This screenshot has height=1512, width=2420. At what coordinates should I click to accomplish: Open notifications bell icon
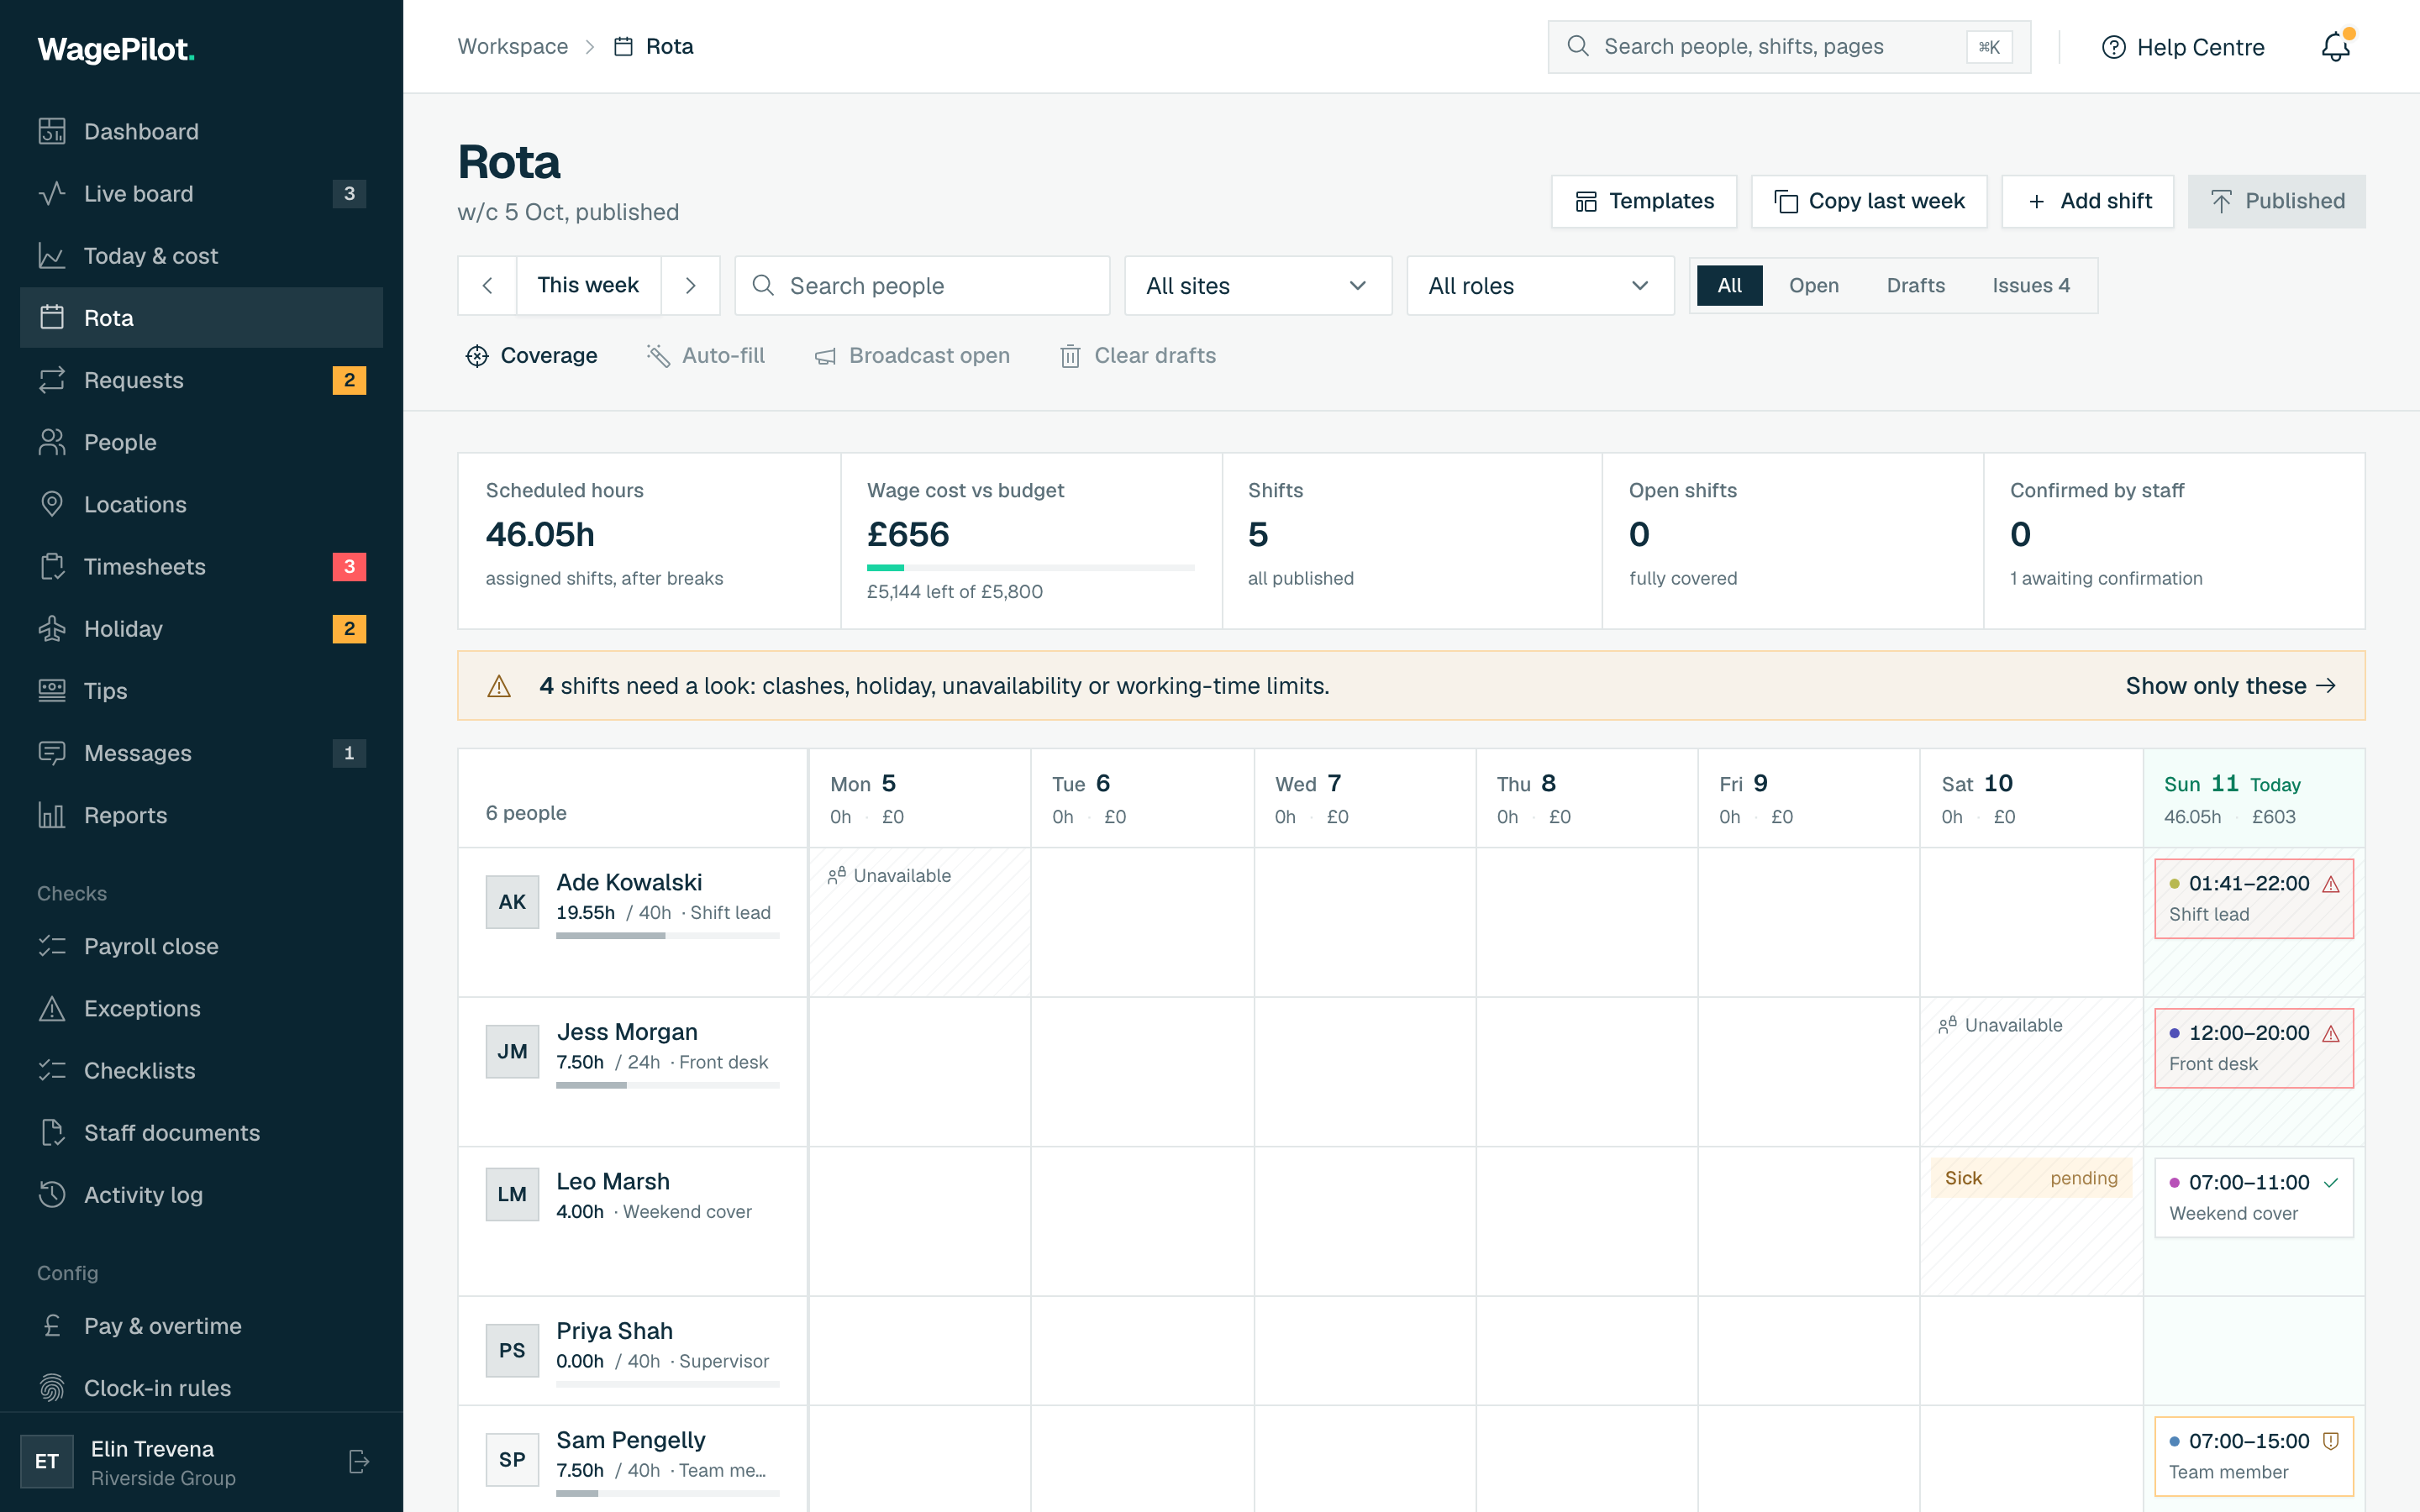pos(2336,47)
